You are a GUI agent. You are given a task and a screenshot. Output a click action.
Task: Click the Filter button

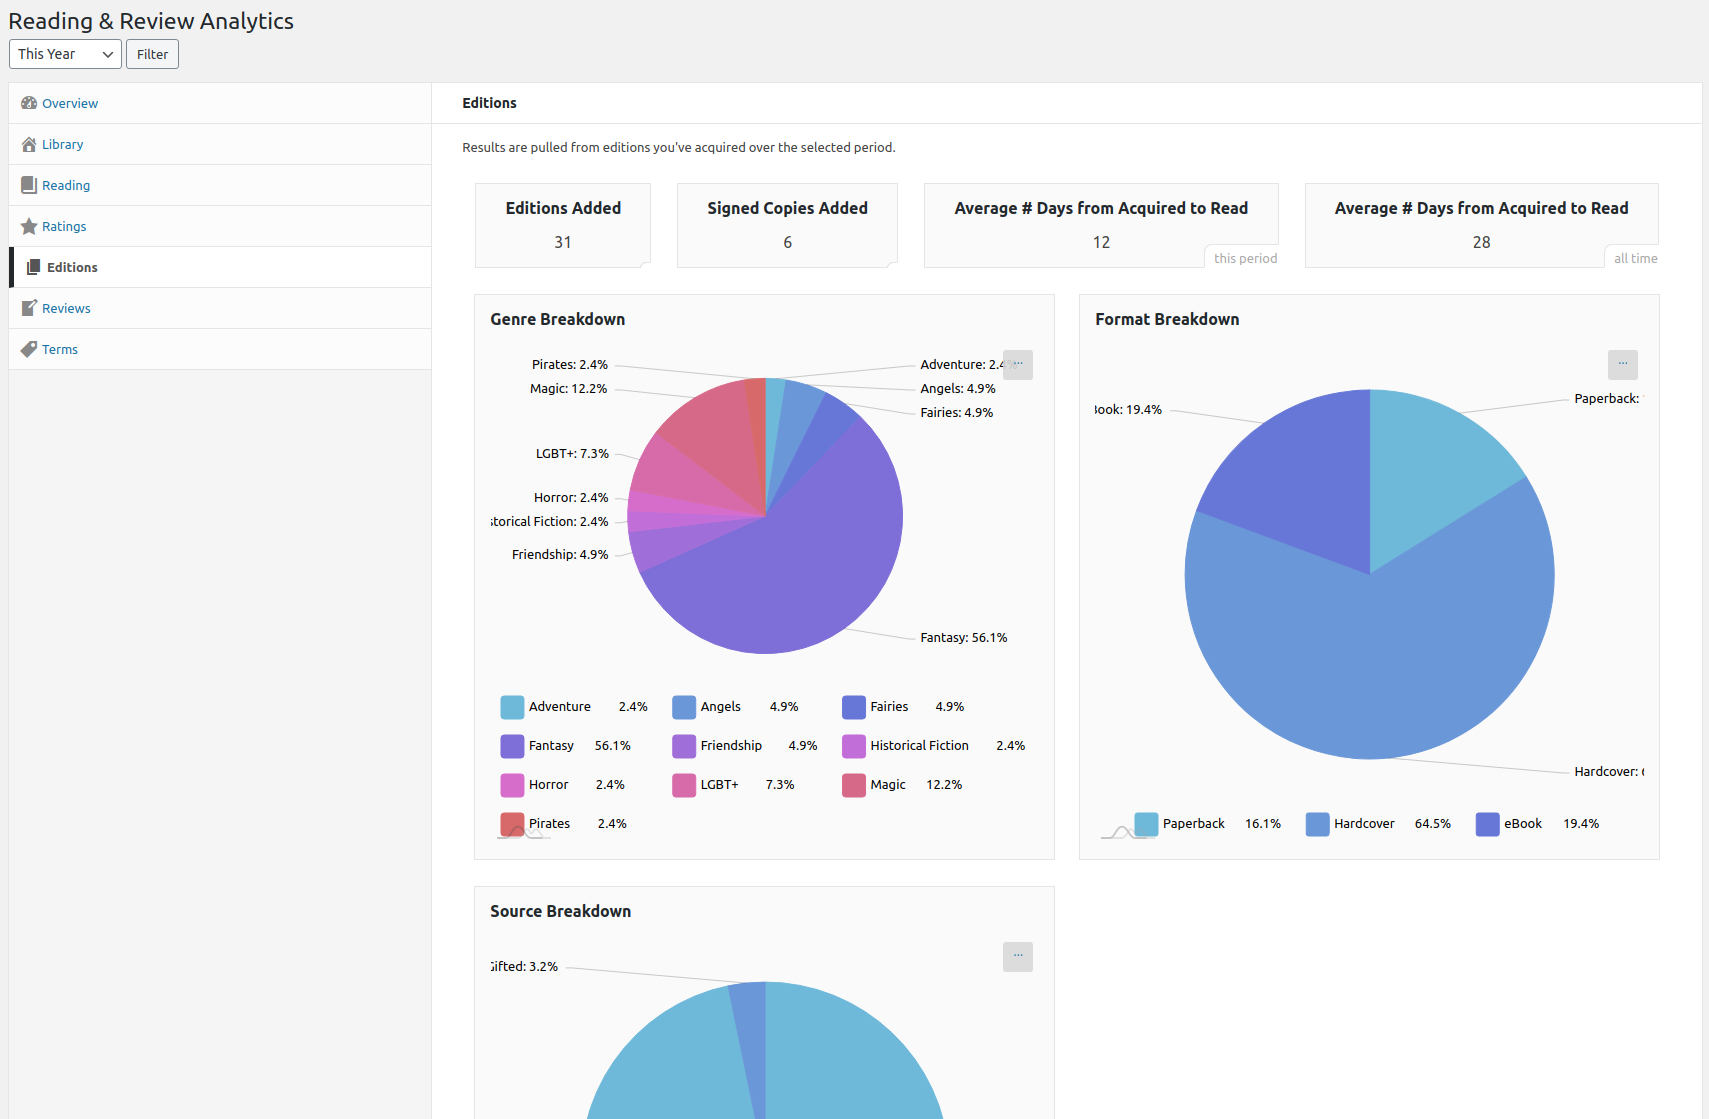click(x=152, y=54)
